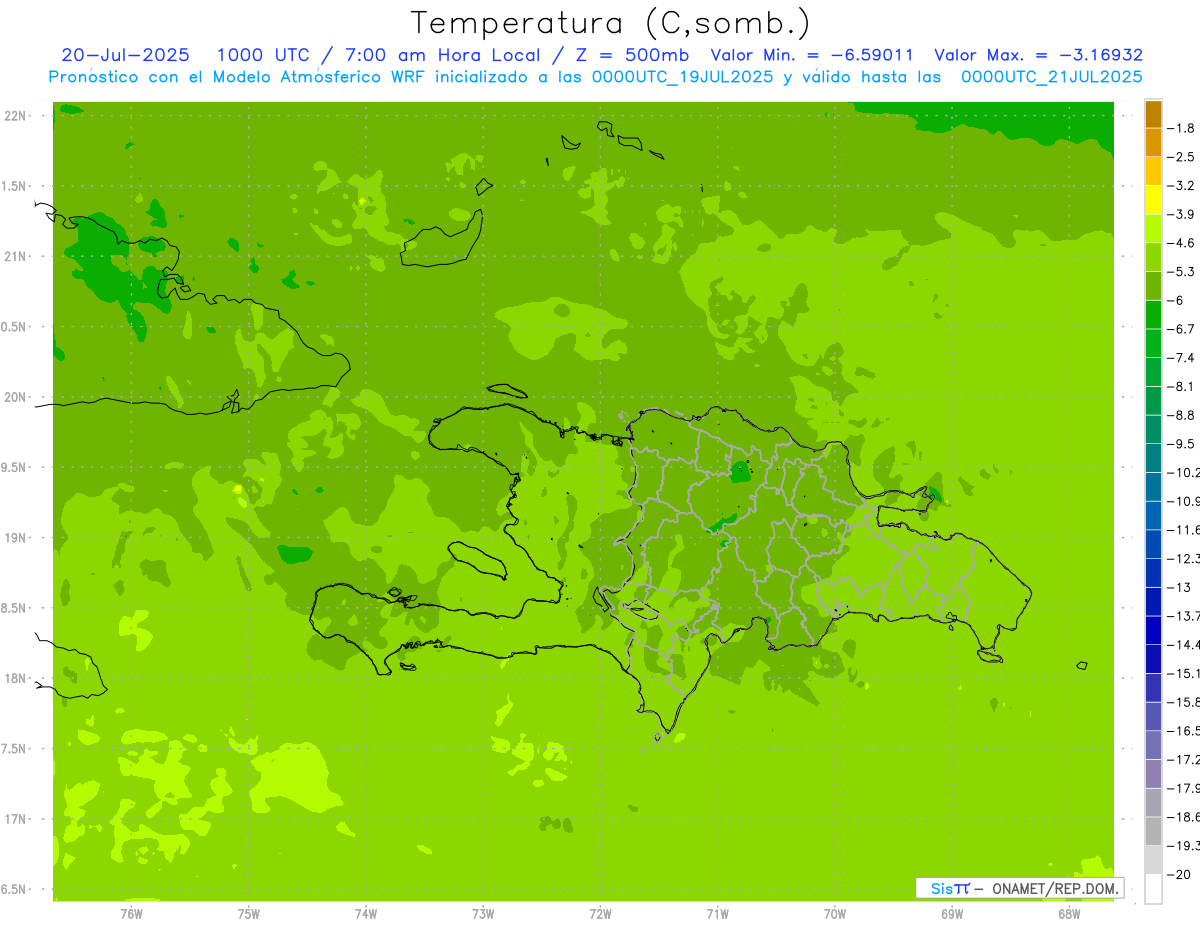Click the "-17.2" colorbar value

pos(1183,760)
